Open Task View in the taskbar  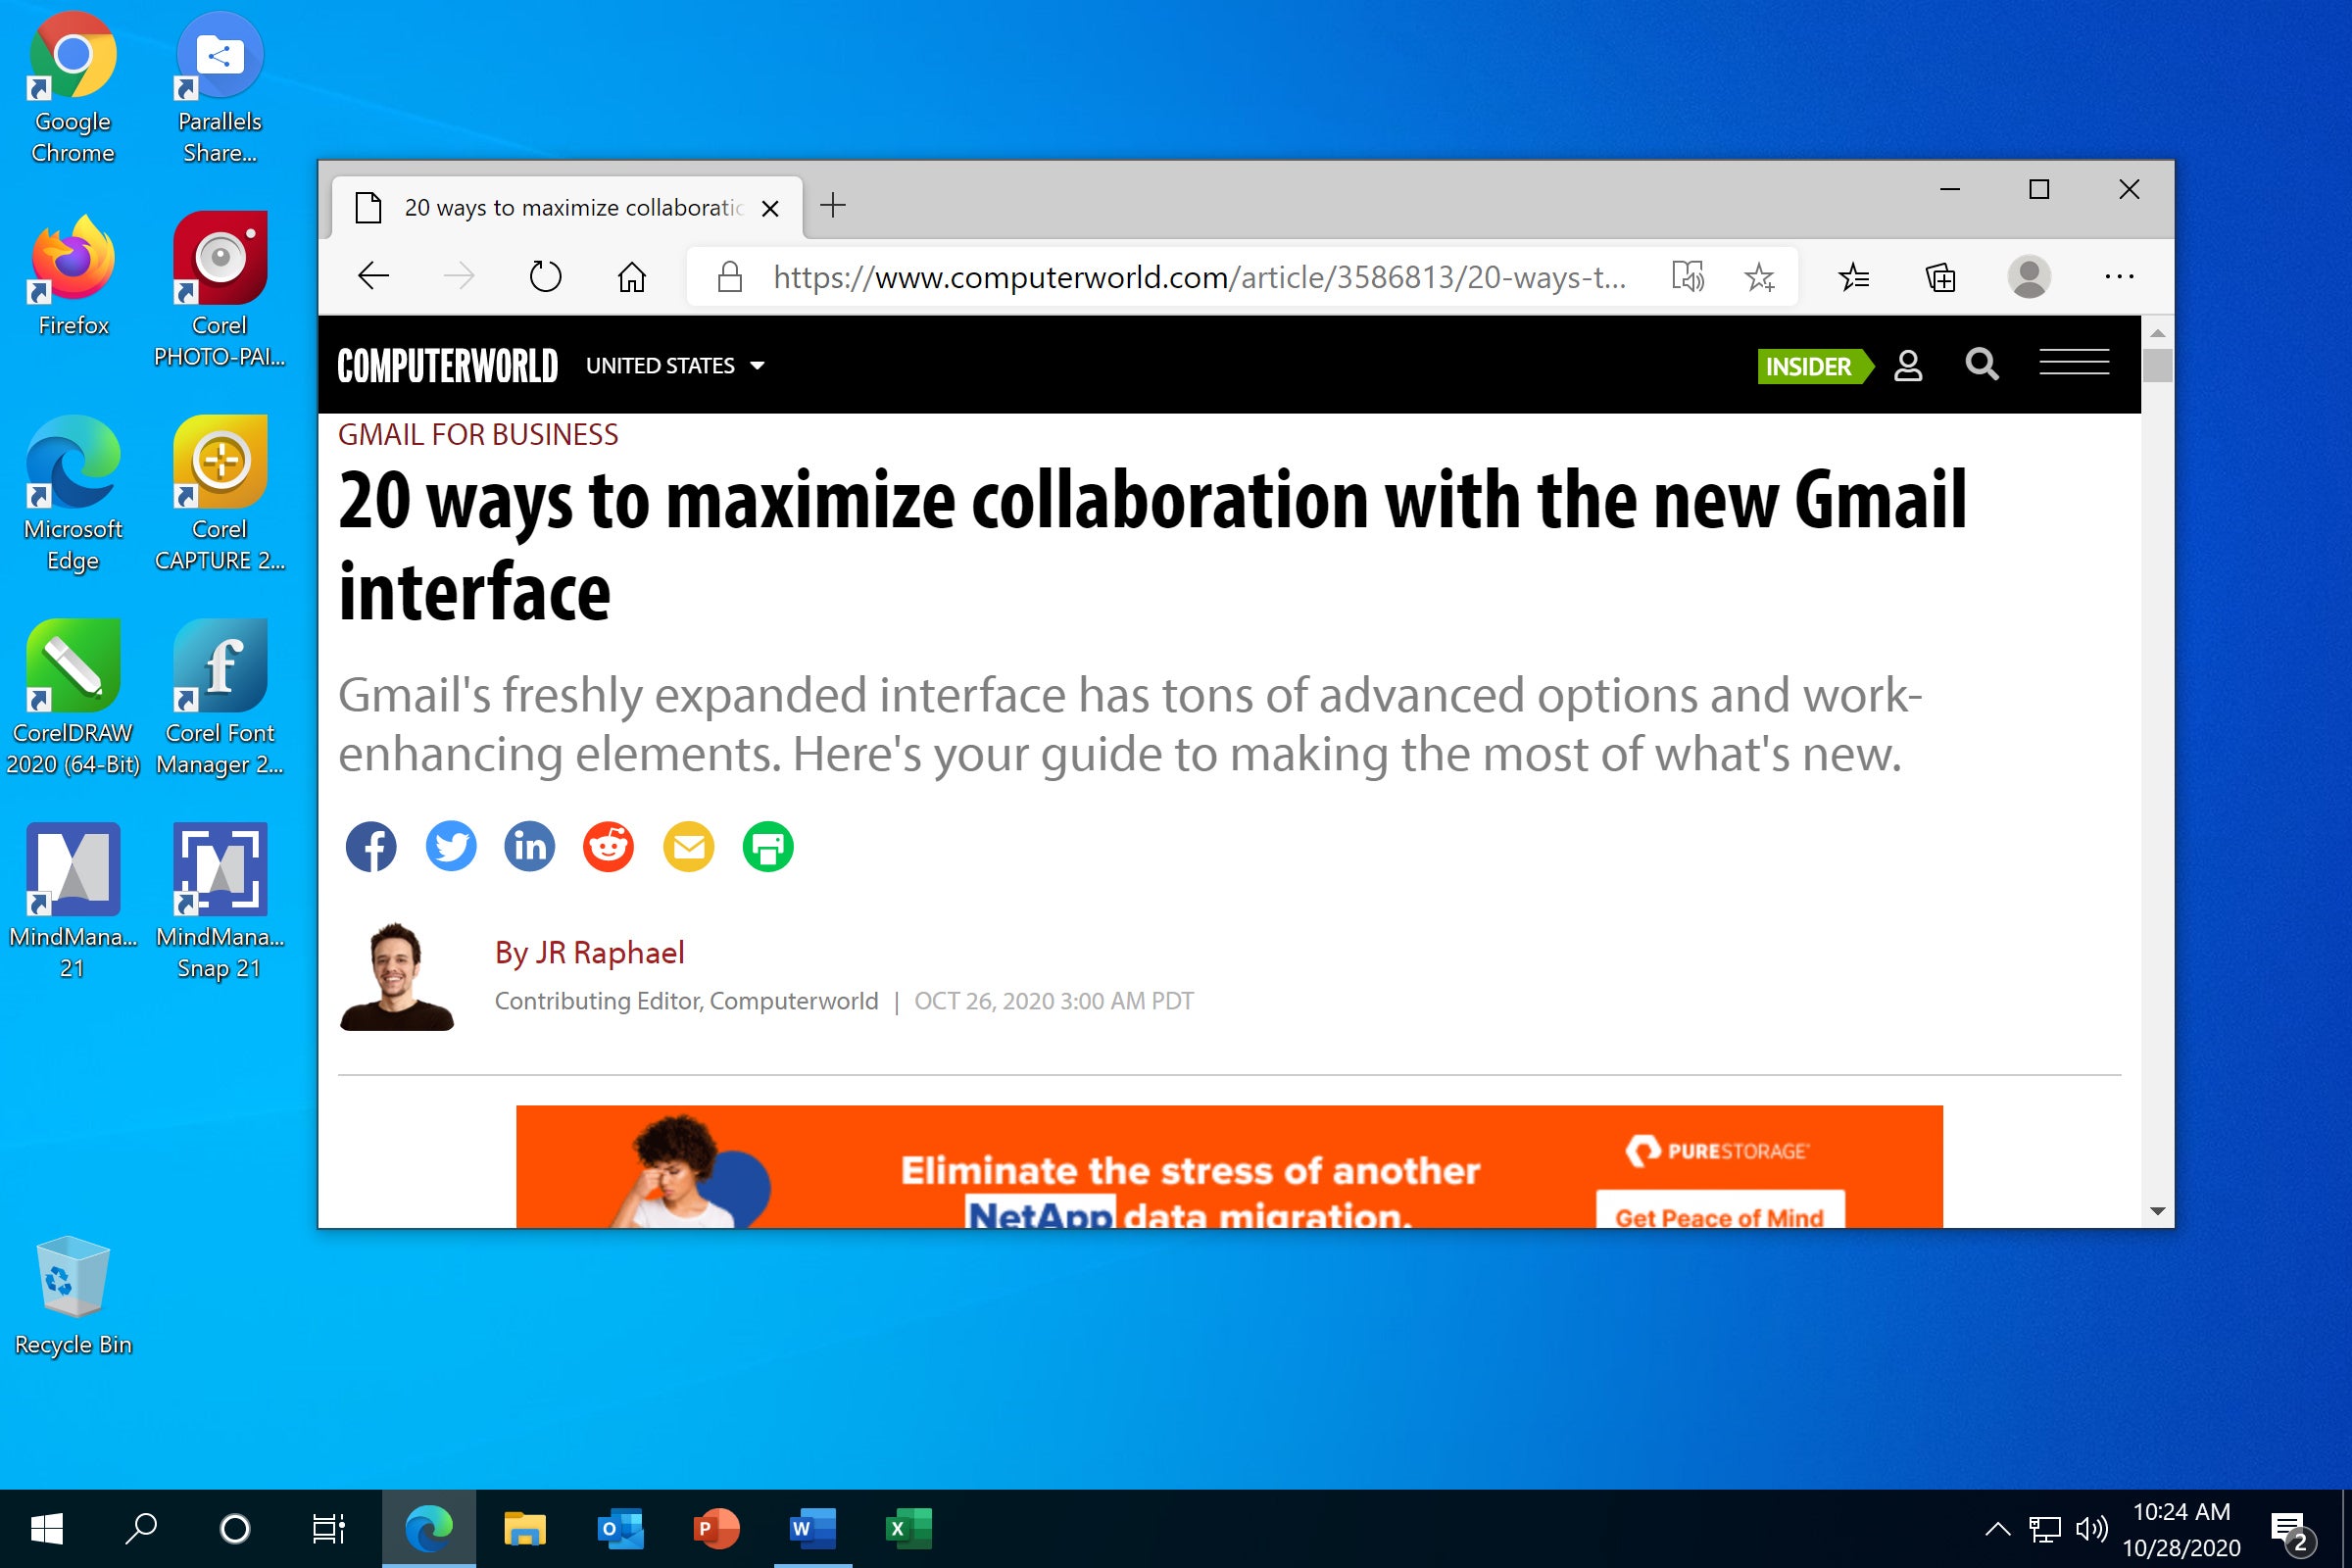pyautogui.click(x=328, y=1528)
